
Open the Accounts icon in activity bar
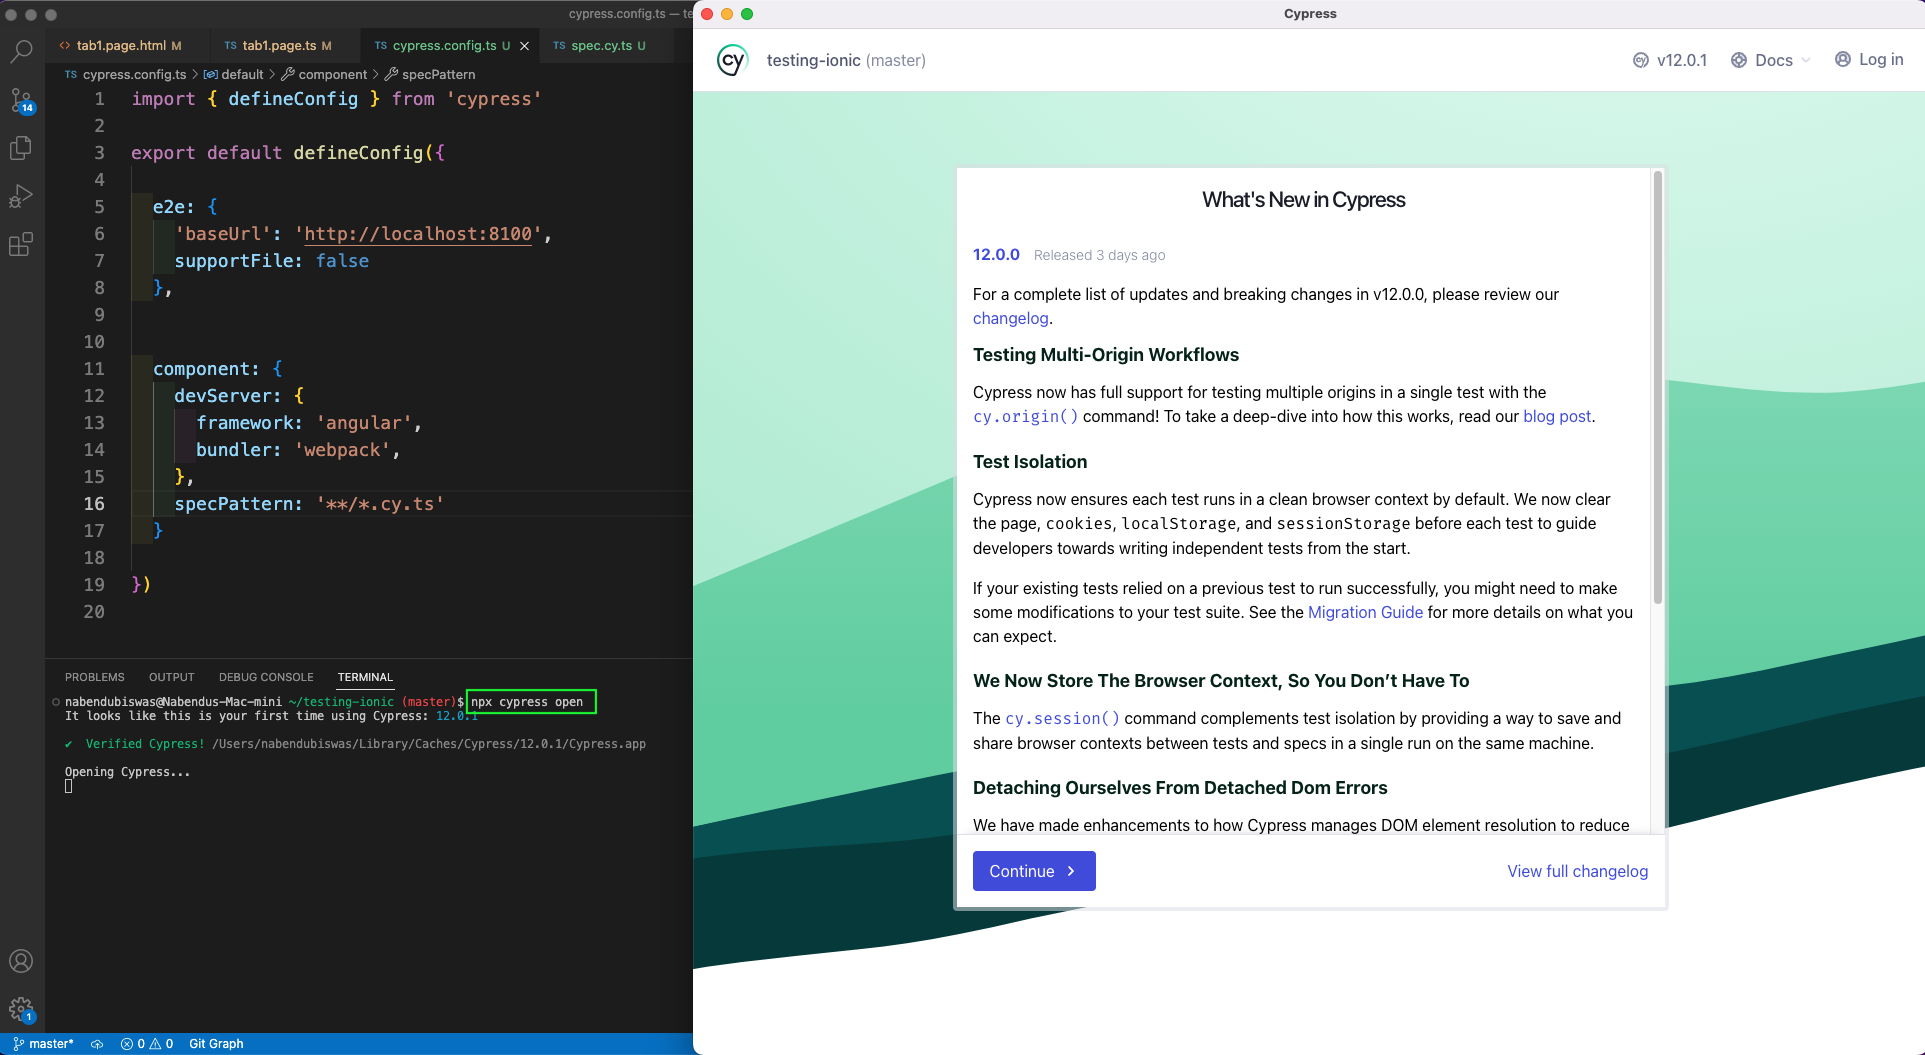pos(21,961)
